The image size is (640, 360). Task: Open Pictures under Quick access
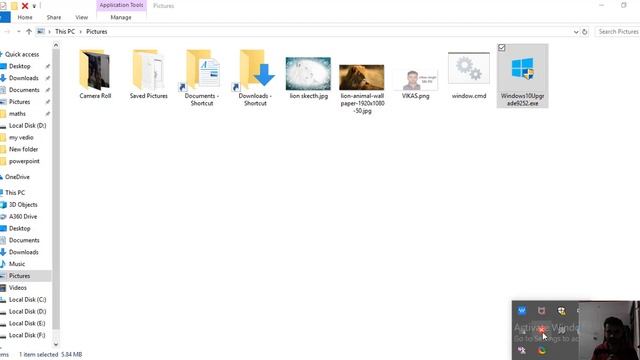tap(19, 102)
